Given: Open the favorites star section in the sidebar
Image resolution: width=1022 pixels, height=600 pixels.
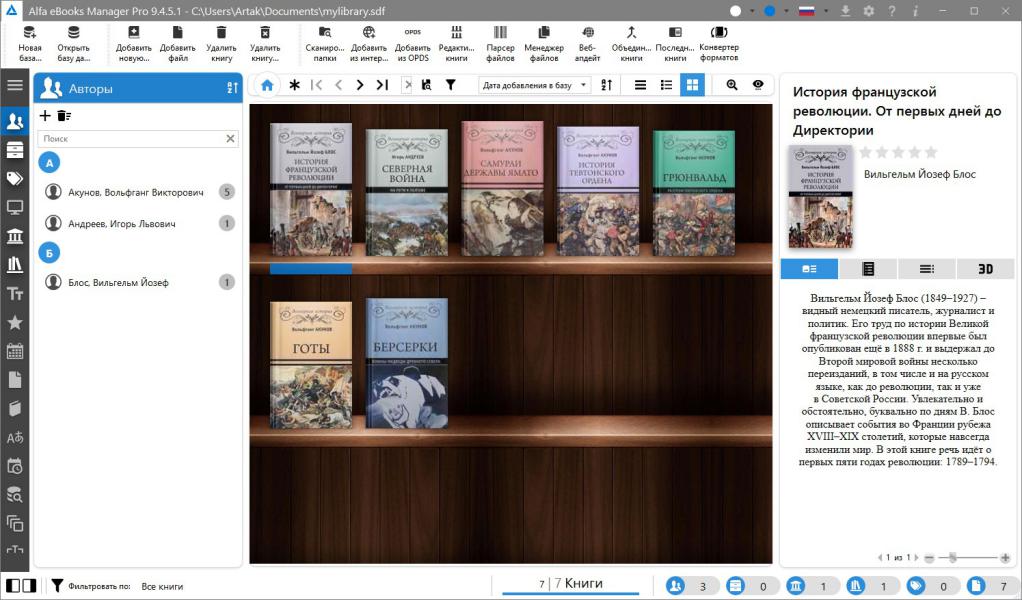Looking at the screenshot, I should (x=15, y=322).
